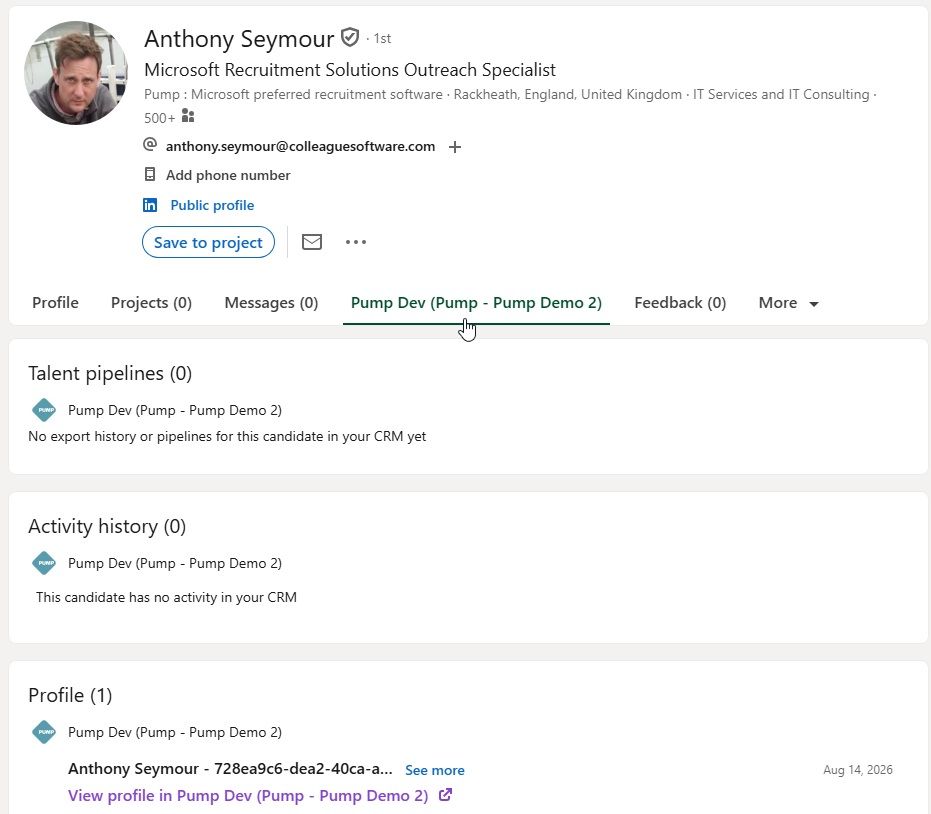Open Anthony Seymour's profile photo
931x814 pixels.
pos(75,72)
